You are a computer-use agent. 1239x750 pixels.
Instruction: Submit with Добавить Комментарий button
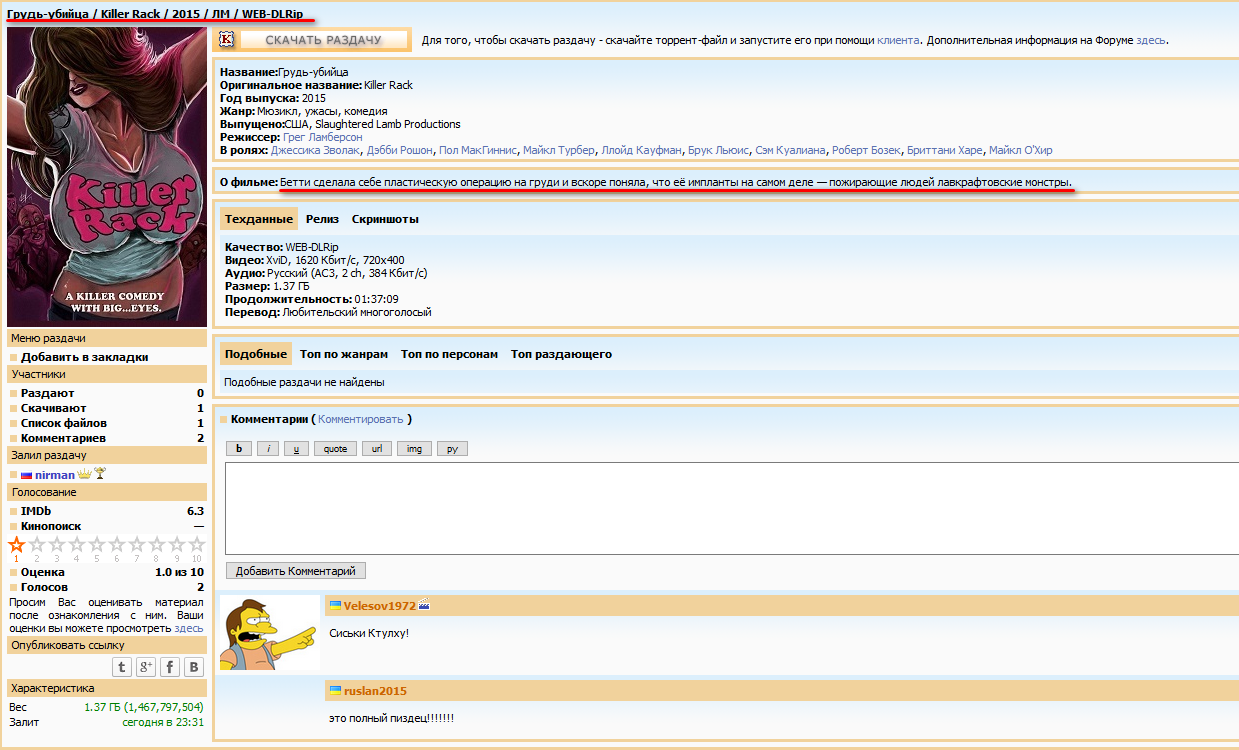coord(296,571)
